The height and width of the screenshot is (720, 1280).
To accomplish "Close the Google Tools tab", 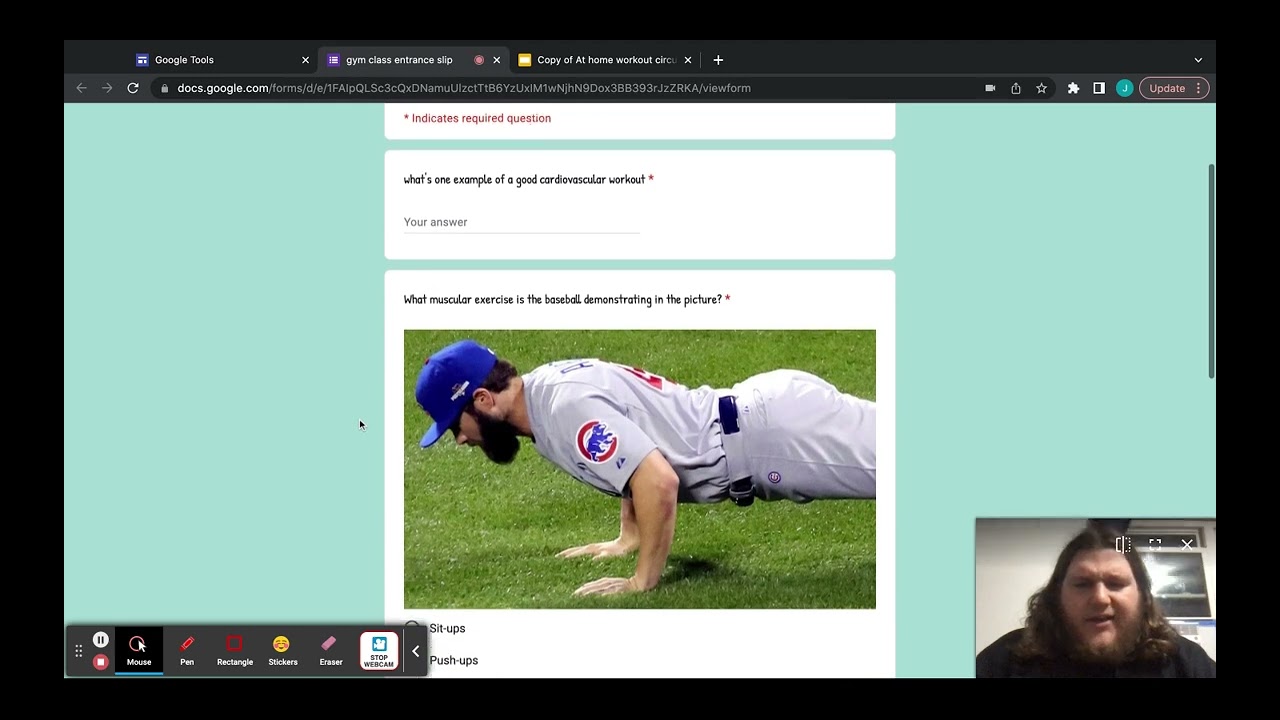I will [x=306, y=60].
